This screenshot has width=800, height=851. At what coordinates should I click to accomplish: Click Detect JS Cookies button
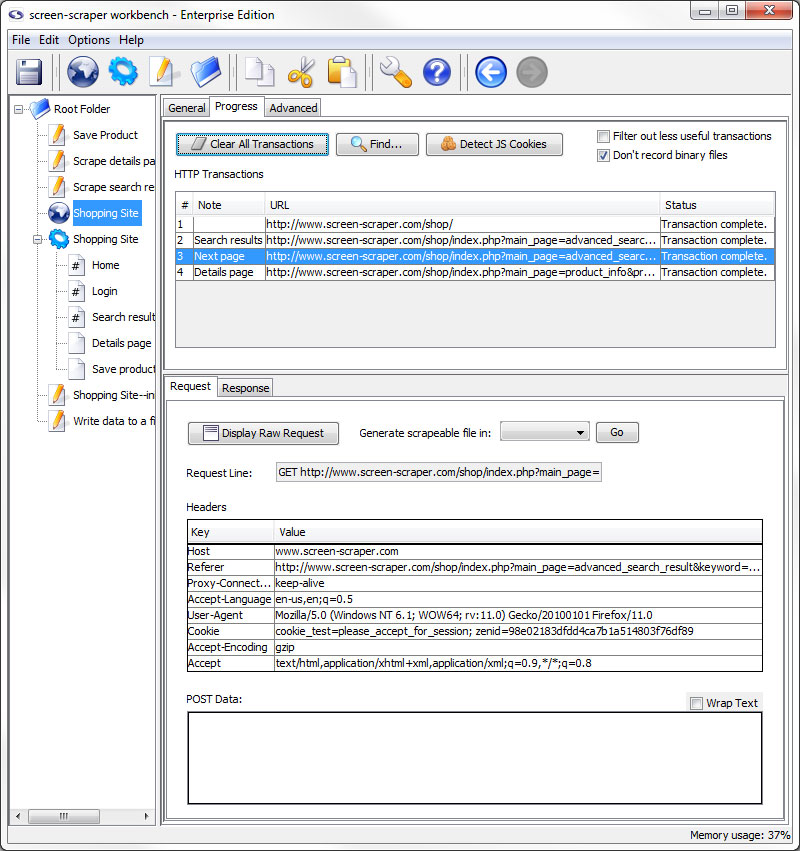pyautogui.click(x=494, y=144)
